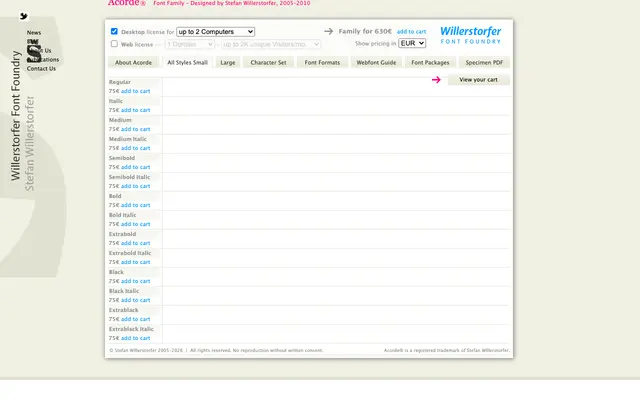Open the Specimen PDF tab
The width and height of the screenshot is (640, 400).
pyautogui.click(x=484, y=62)
